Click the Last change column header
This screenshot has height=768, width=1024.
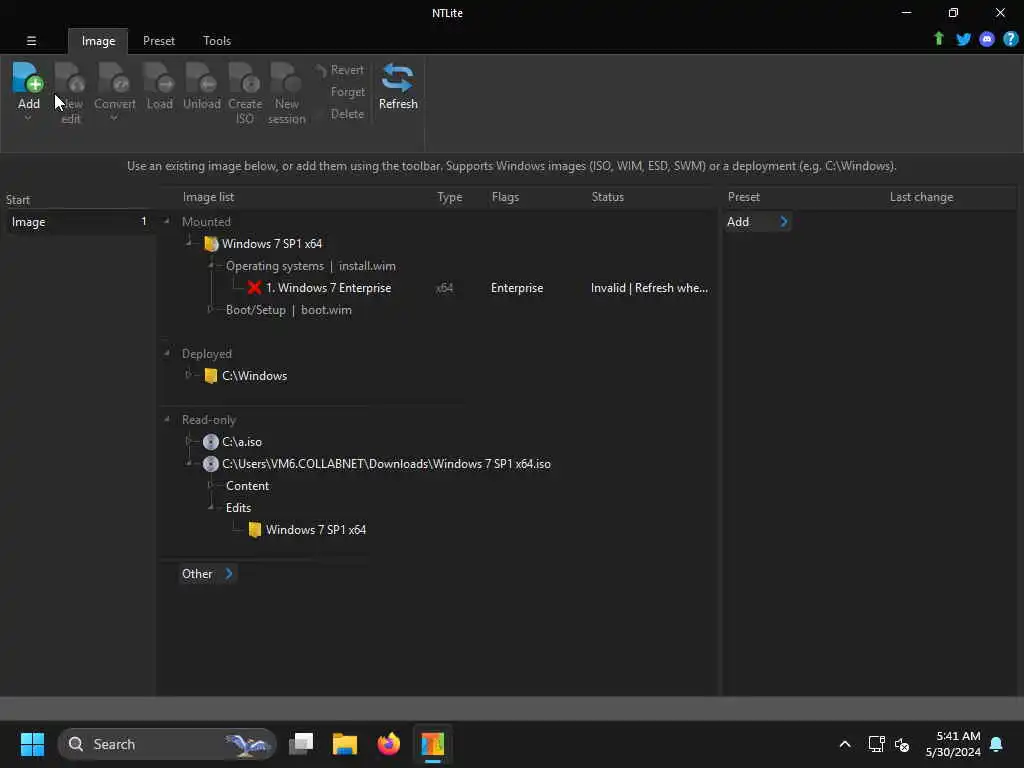[921, 197]
